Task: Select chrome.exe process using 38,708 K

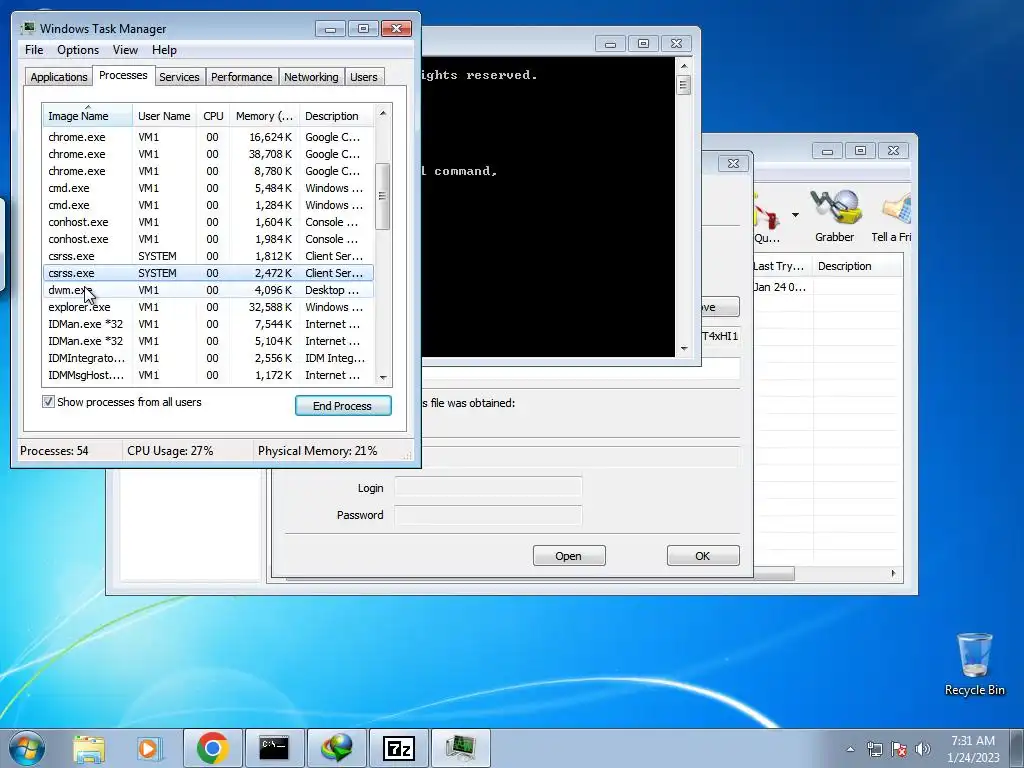Action: tap(208, 154)
